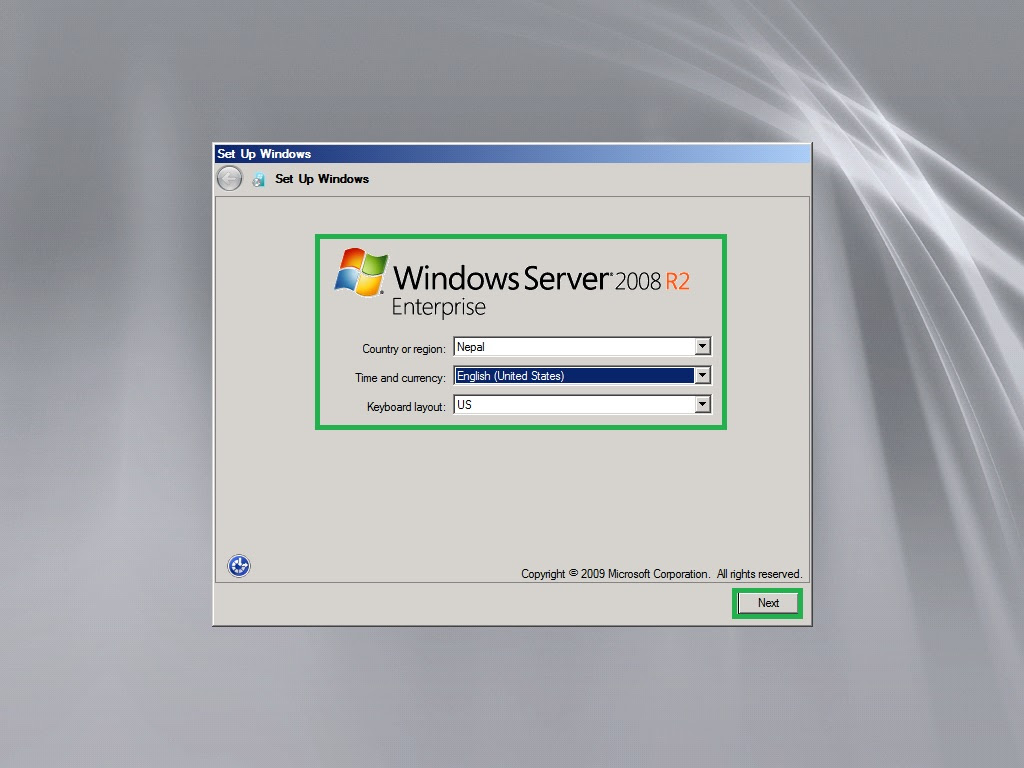Click the Enterprise edition text
Viewport: 1024px width, 768px height.
[439, 308]
